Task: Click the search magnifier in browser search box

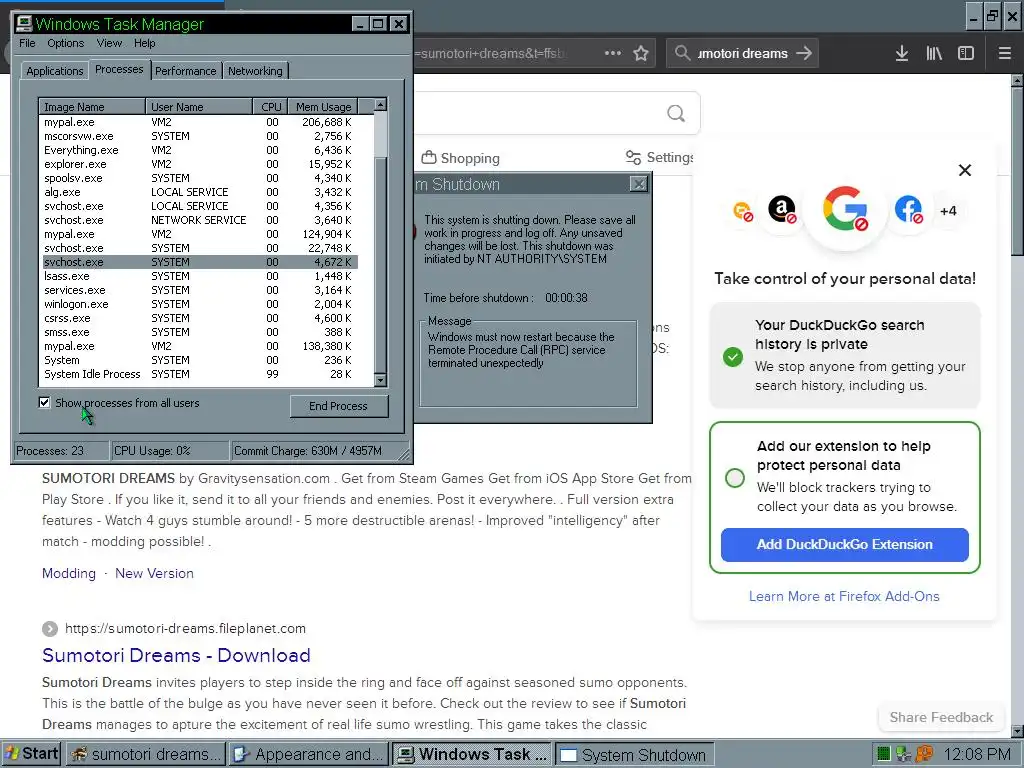Action: click(x=682, y=53)
